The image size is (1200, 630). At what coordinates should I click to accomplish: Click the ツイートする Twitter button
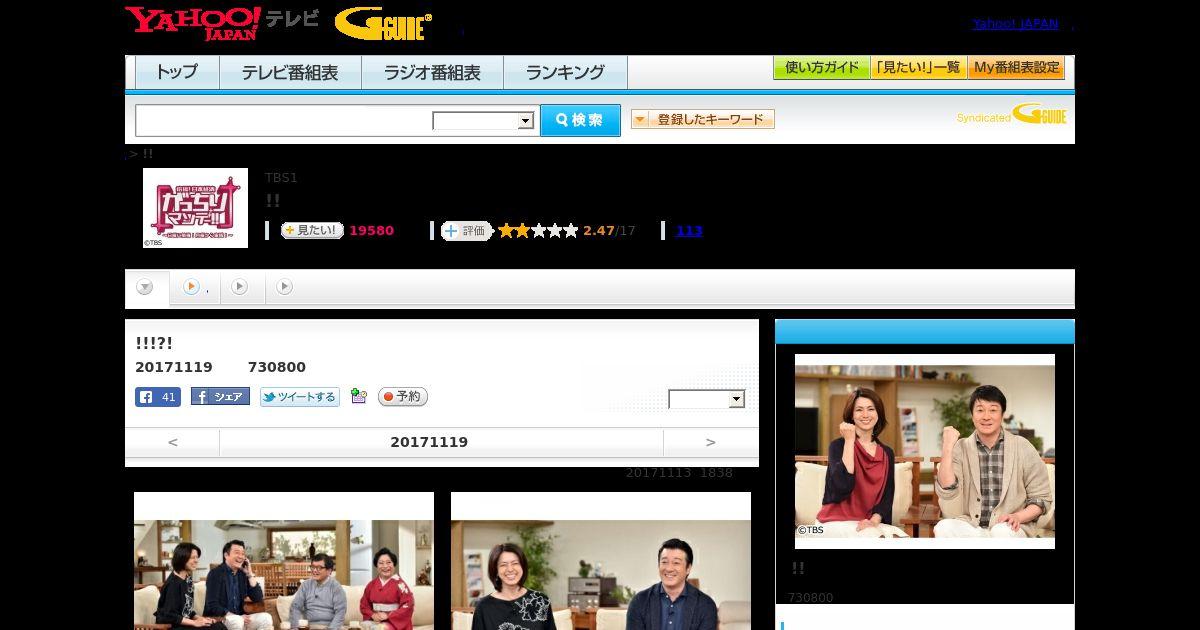(300, 397)
